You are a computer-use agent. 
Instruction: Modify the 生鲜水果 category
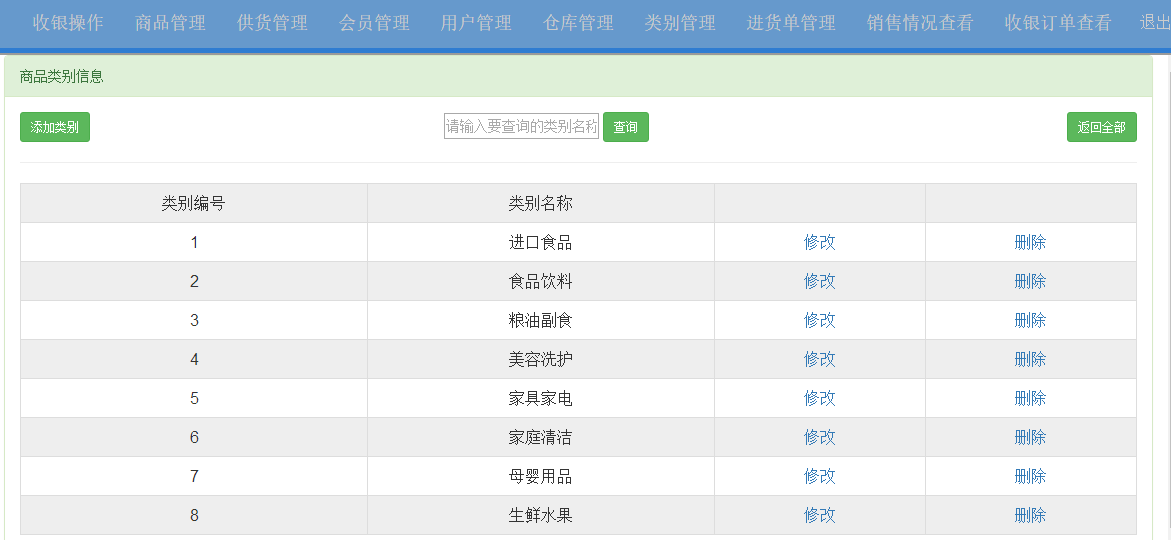pyautogui.click(x=819, y=515)
